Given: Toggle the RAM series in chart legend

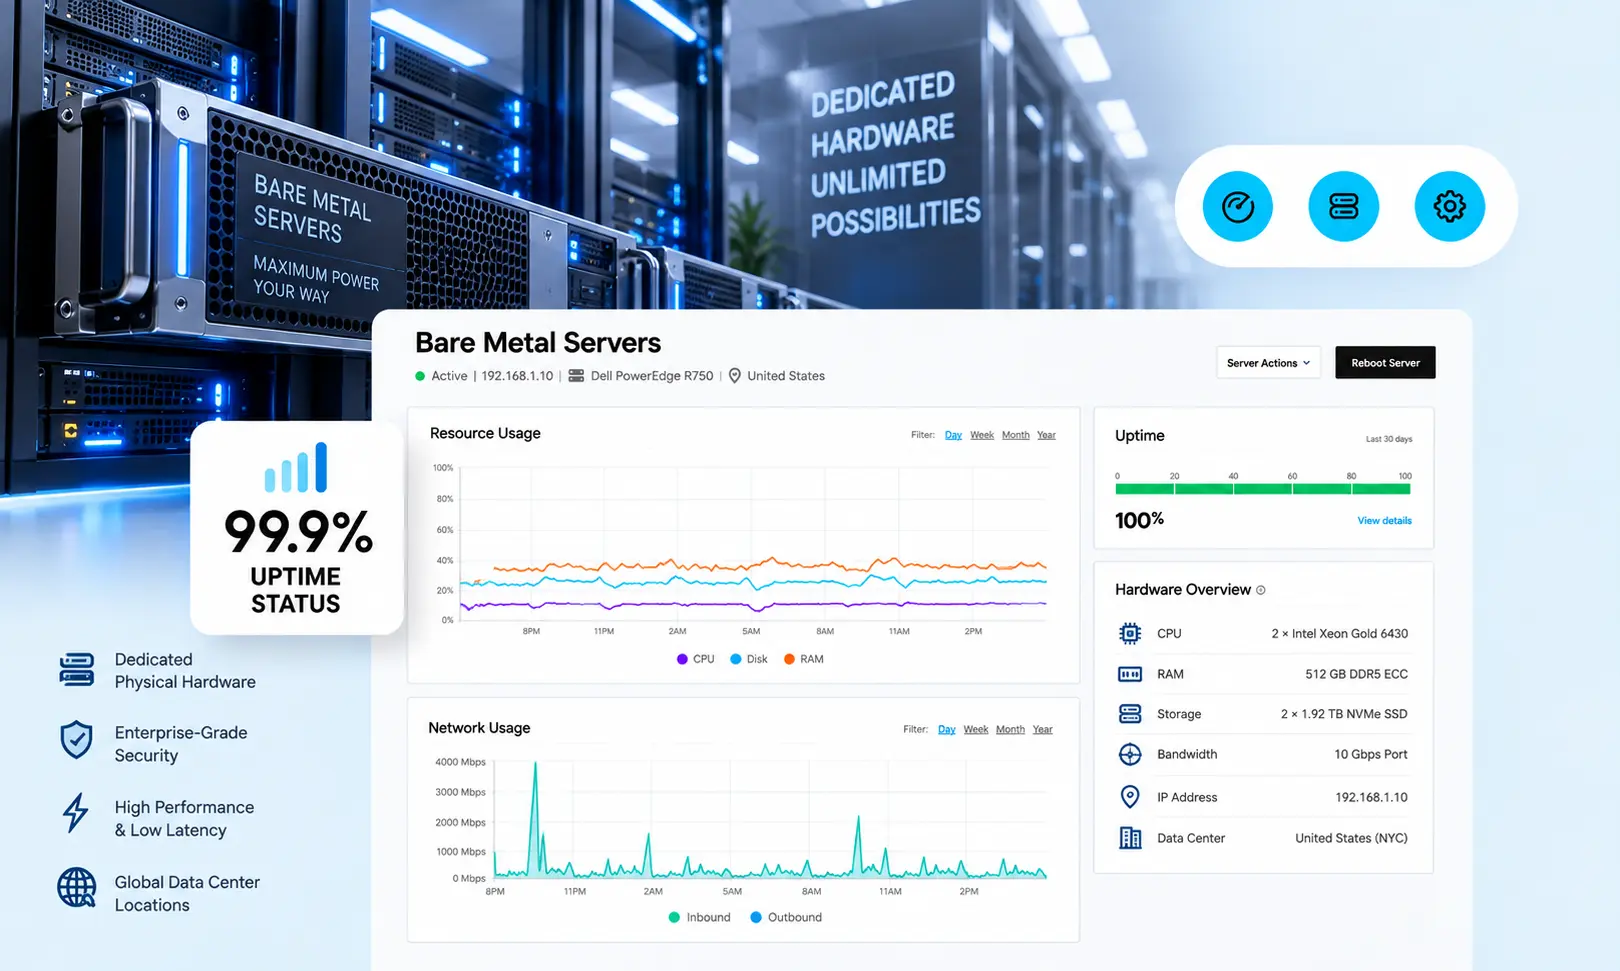Looking at the screenshot, I should 804,659.
